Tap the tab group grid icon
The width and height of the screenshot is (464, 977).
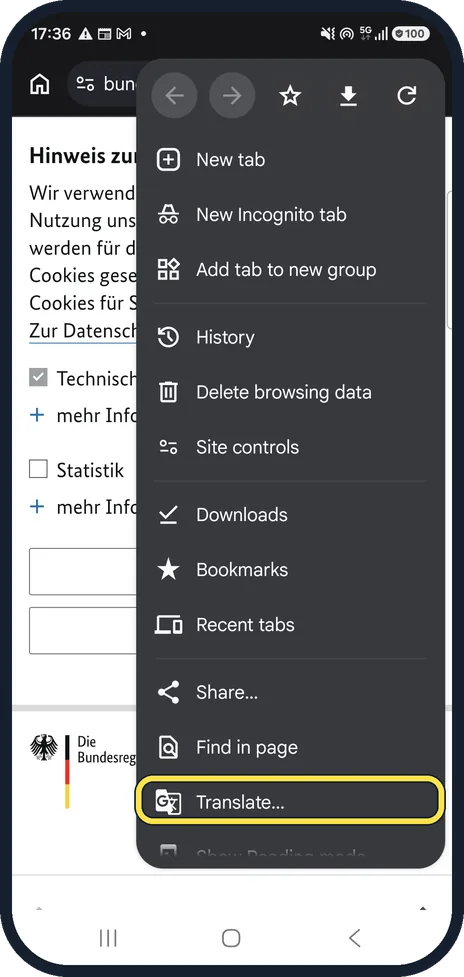pyautogui.click(x=168, y=270)
